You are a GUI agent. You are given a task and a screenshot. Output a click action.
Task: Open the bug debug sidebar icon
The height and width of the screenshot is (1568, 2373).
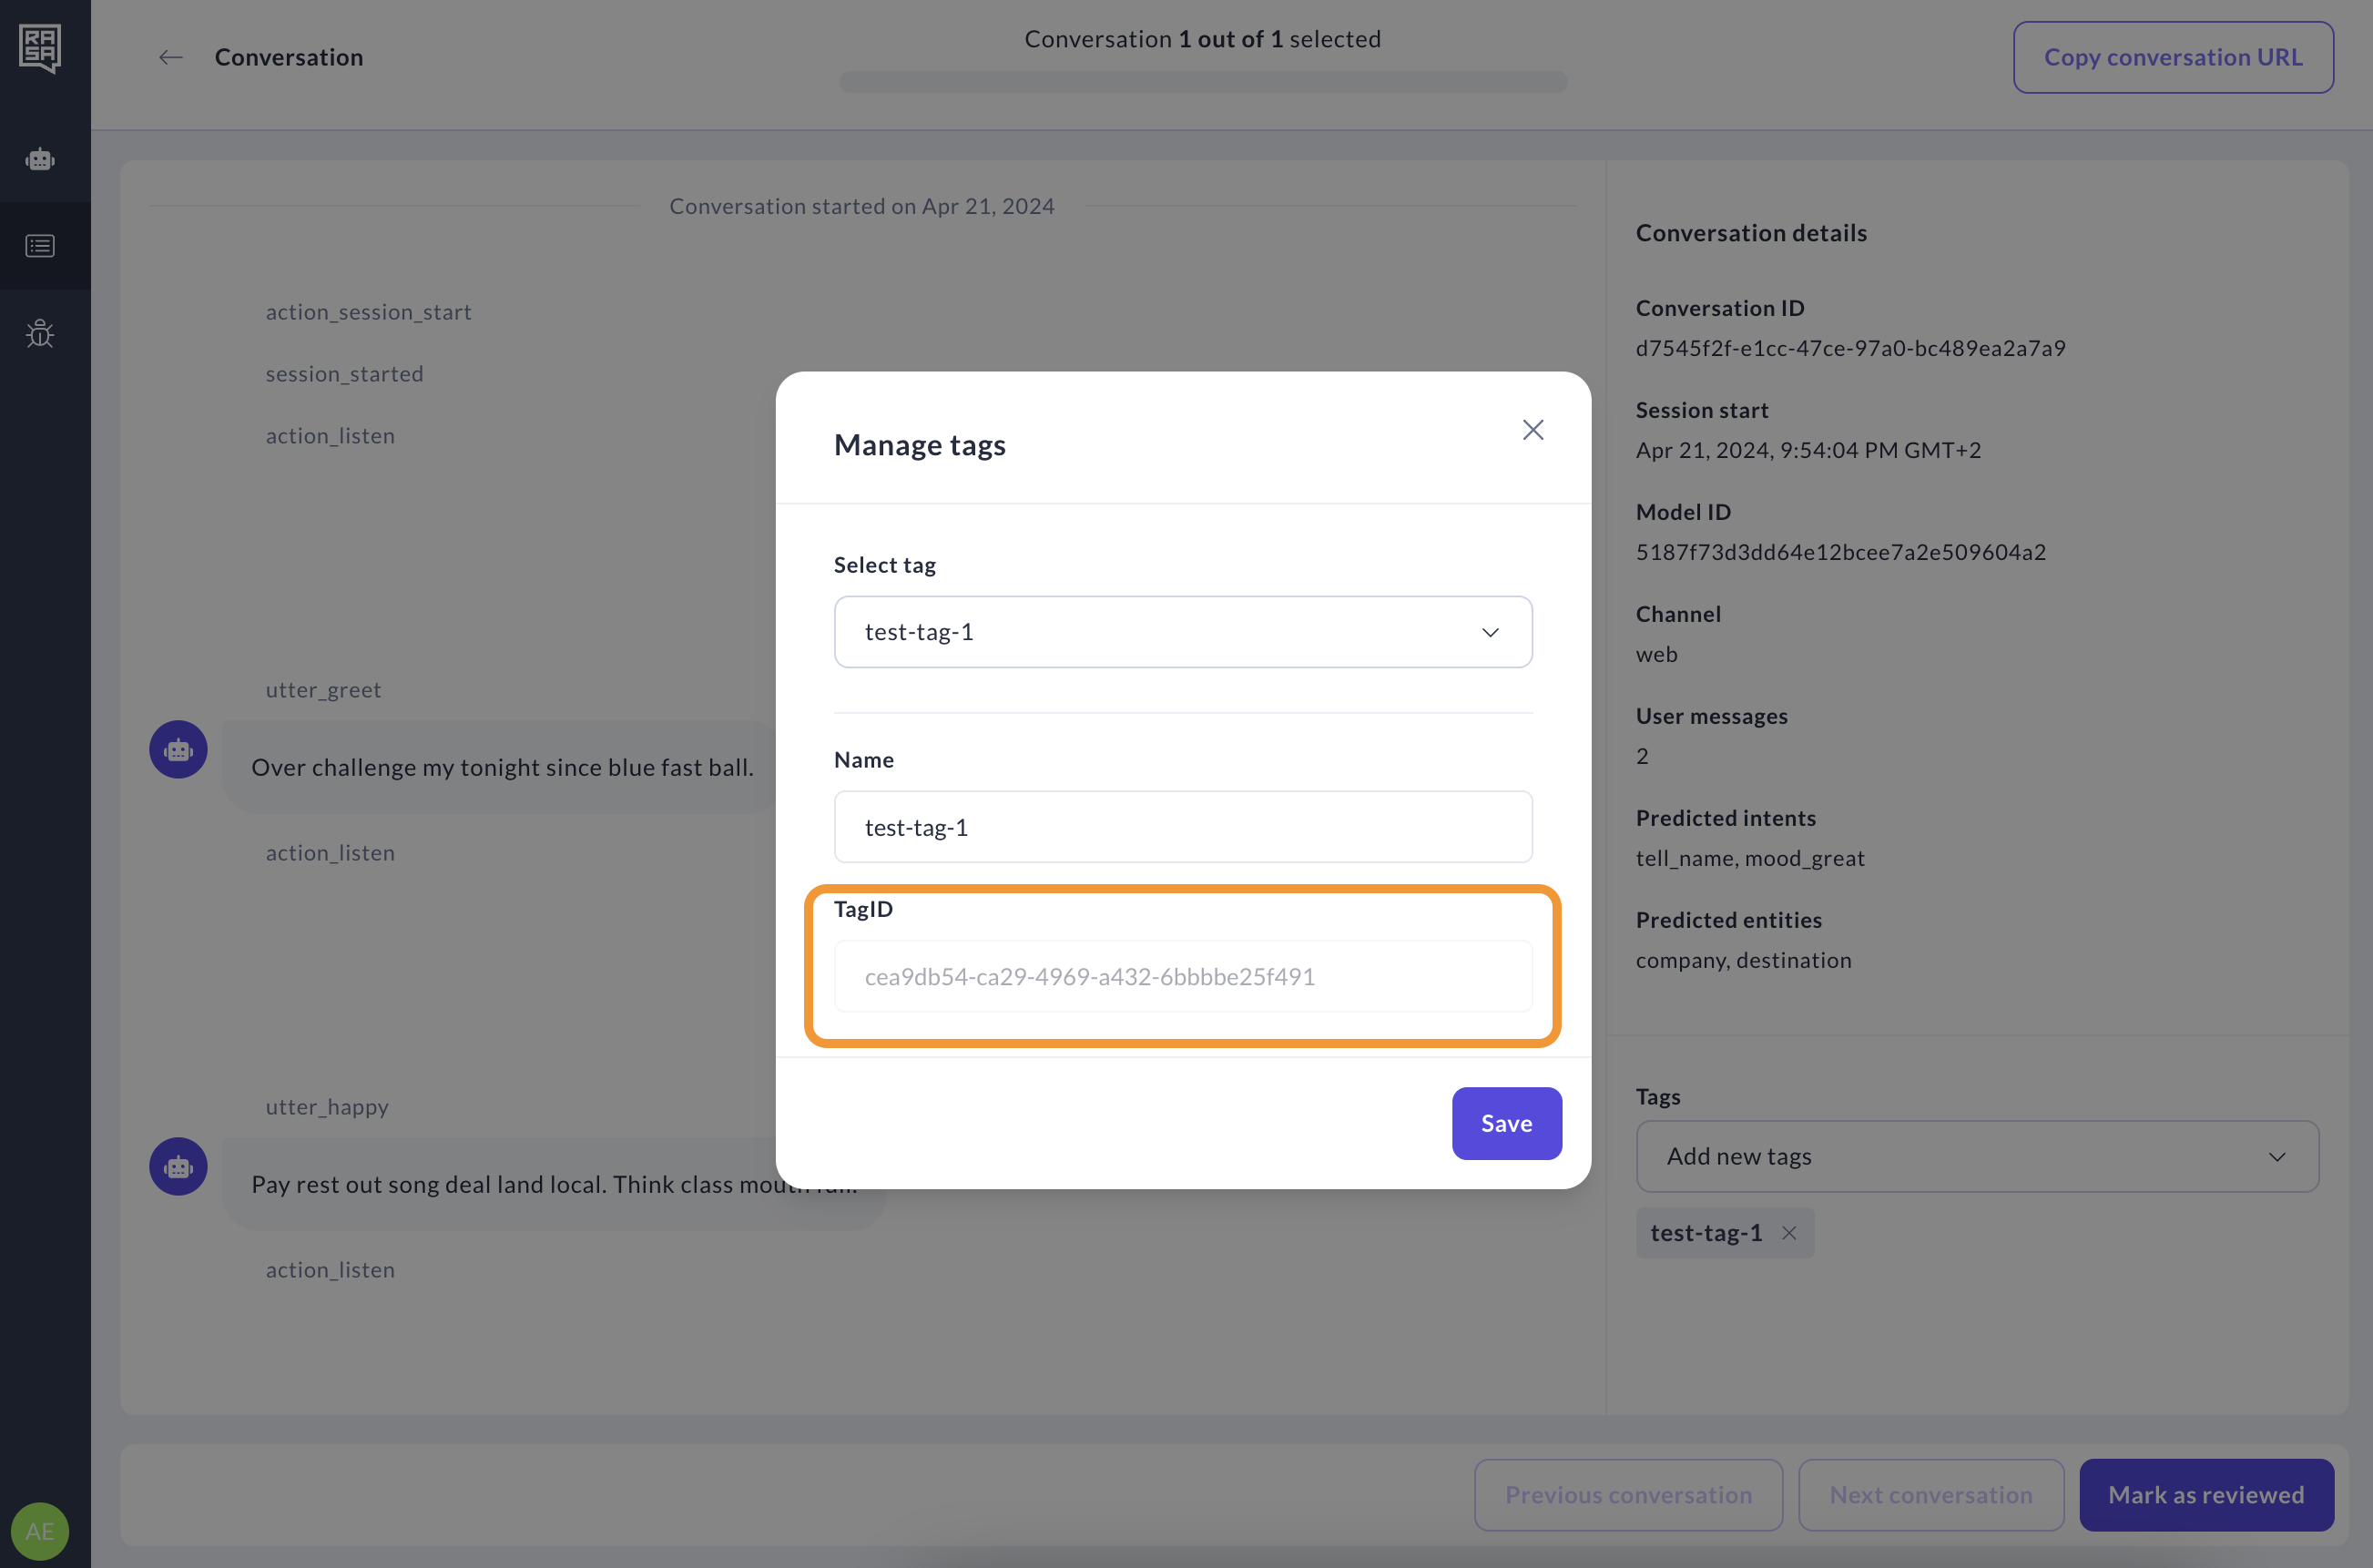[40, 333]
